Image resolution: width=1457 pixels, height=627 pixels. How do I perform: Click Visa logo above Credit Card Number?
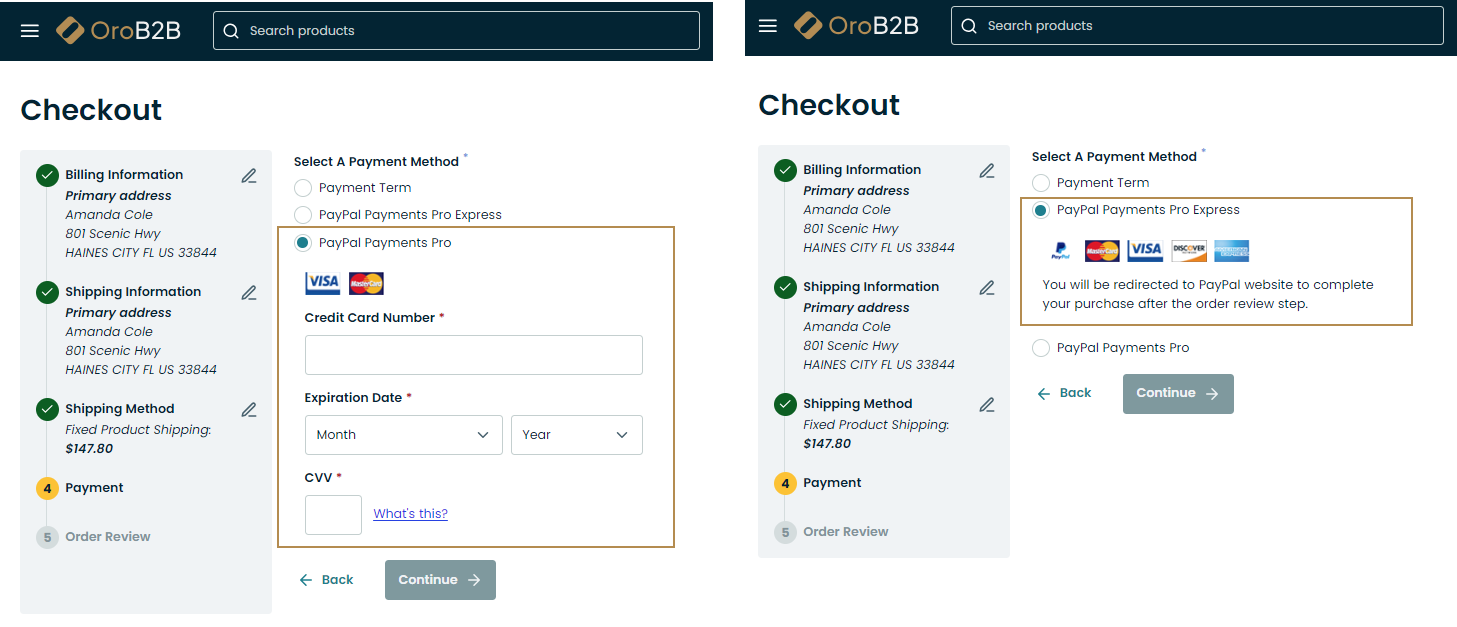tap(323, 283)
